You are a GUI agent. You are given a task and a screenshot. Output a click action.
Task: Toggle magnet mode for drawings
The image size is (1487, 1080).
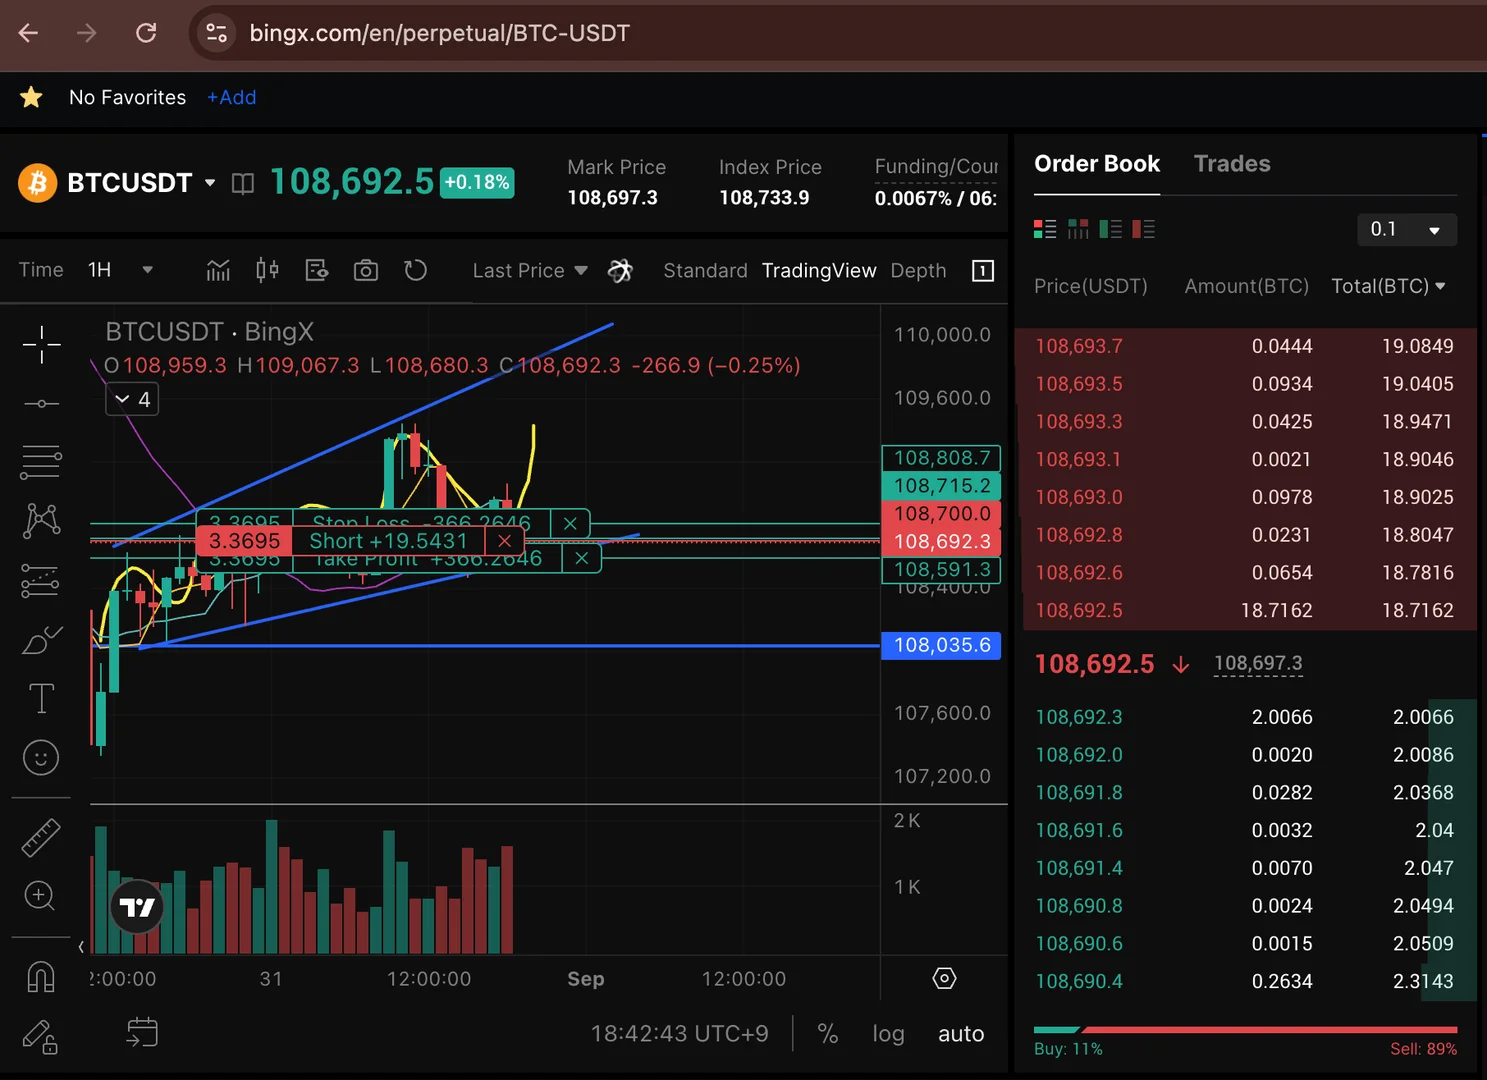pyautogui.click(x=41, y=976)
